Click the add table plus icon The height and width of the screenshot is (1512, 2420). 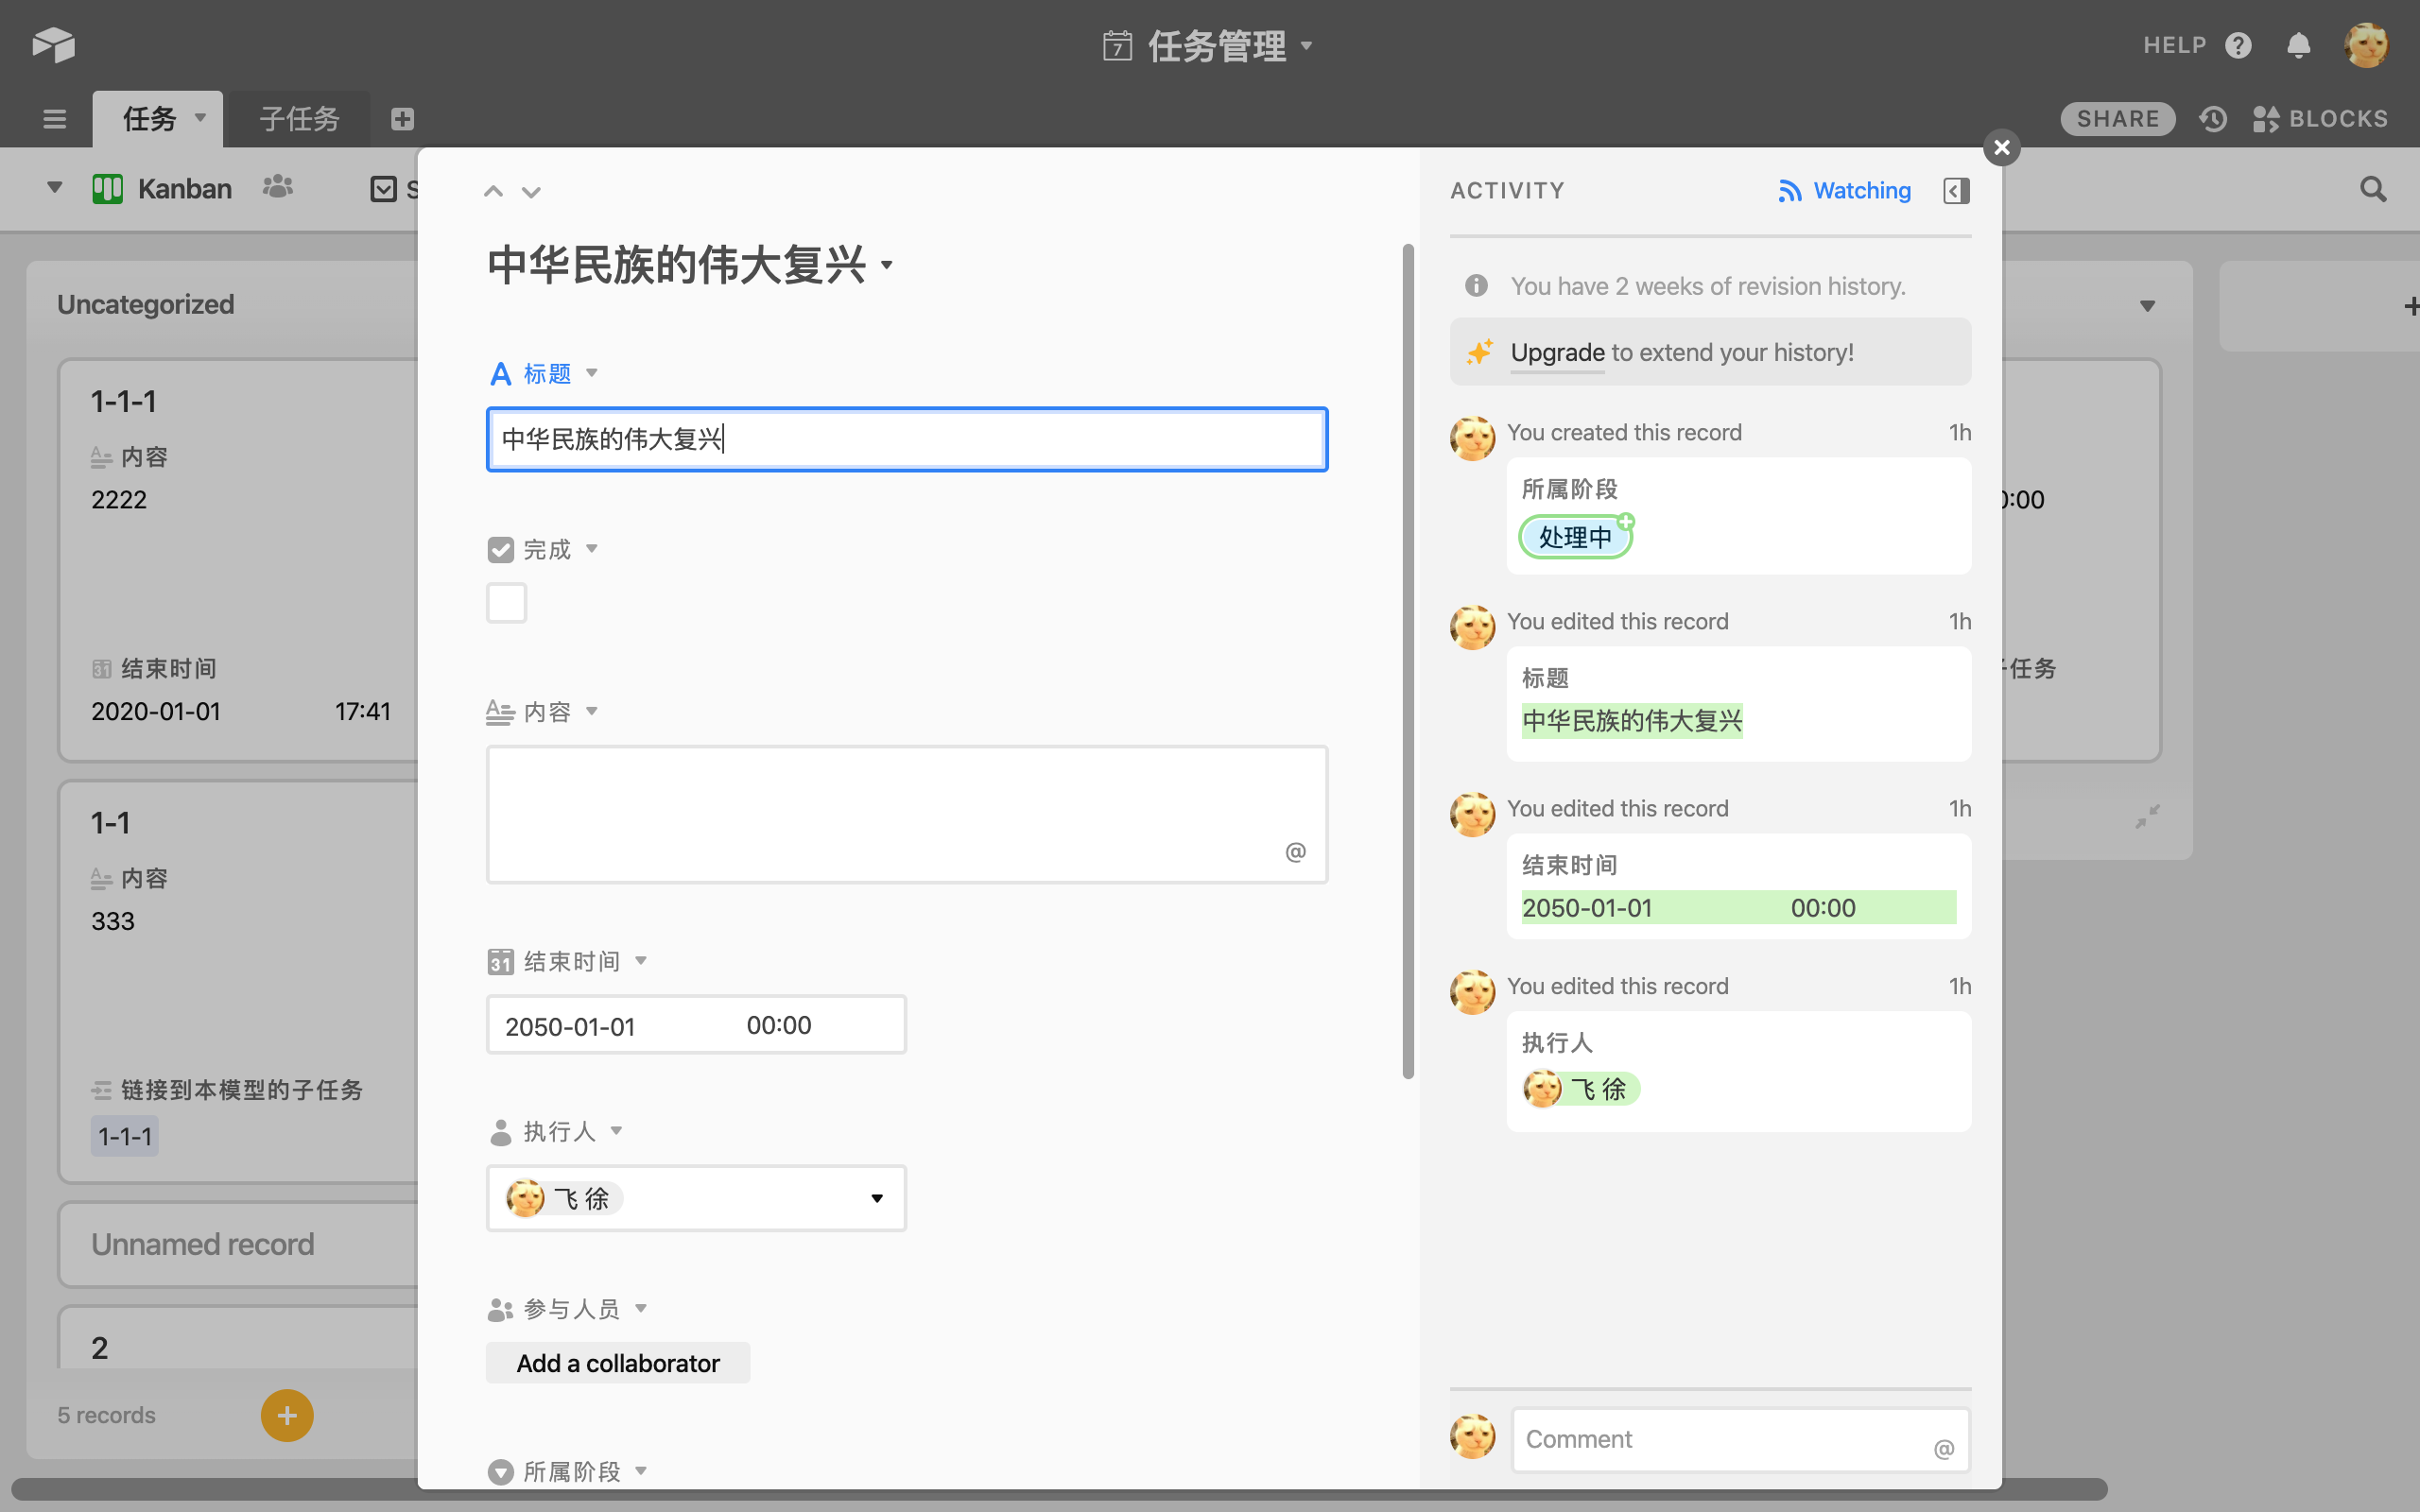pyautogui.click(x=402, y=119)
